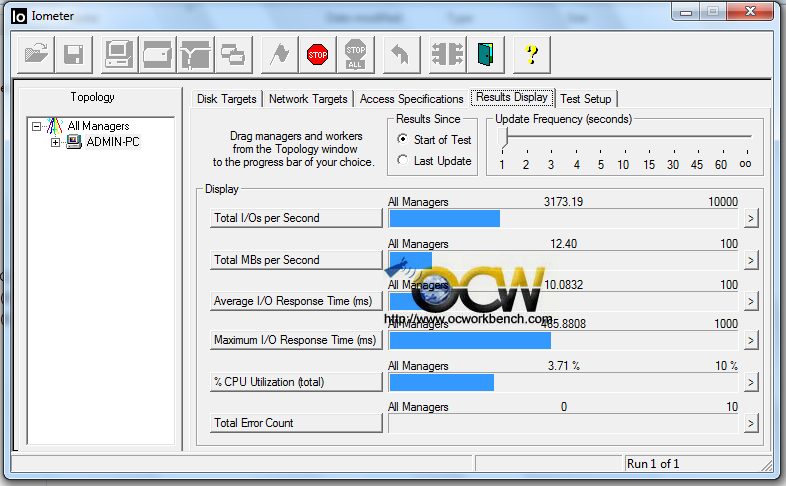Screen dimensions: 786x486
Task: Click the Run 1 of 1 status text
Action: [653, 464]
